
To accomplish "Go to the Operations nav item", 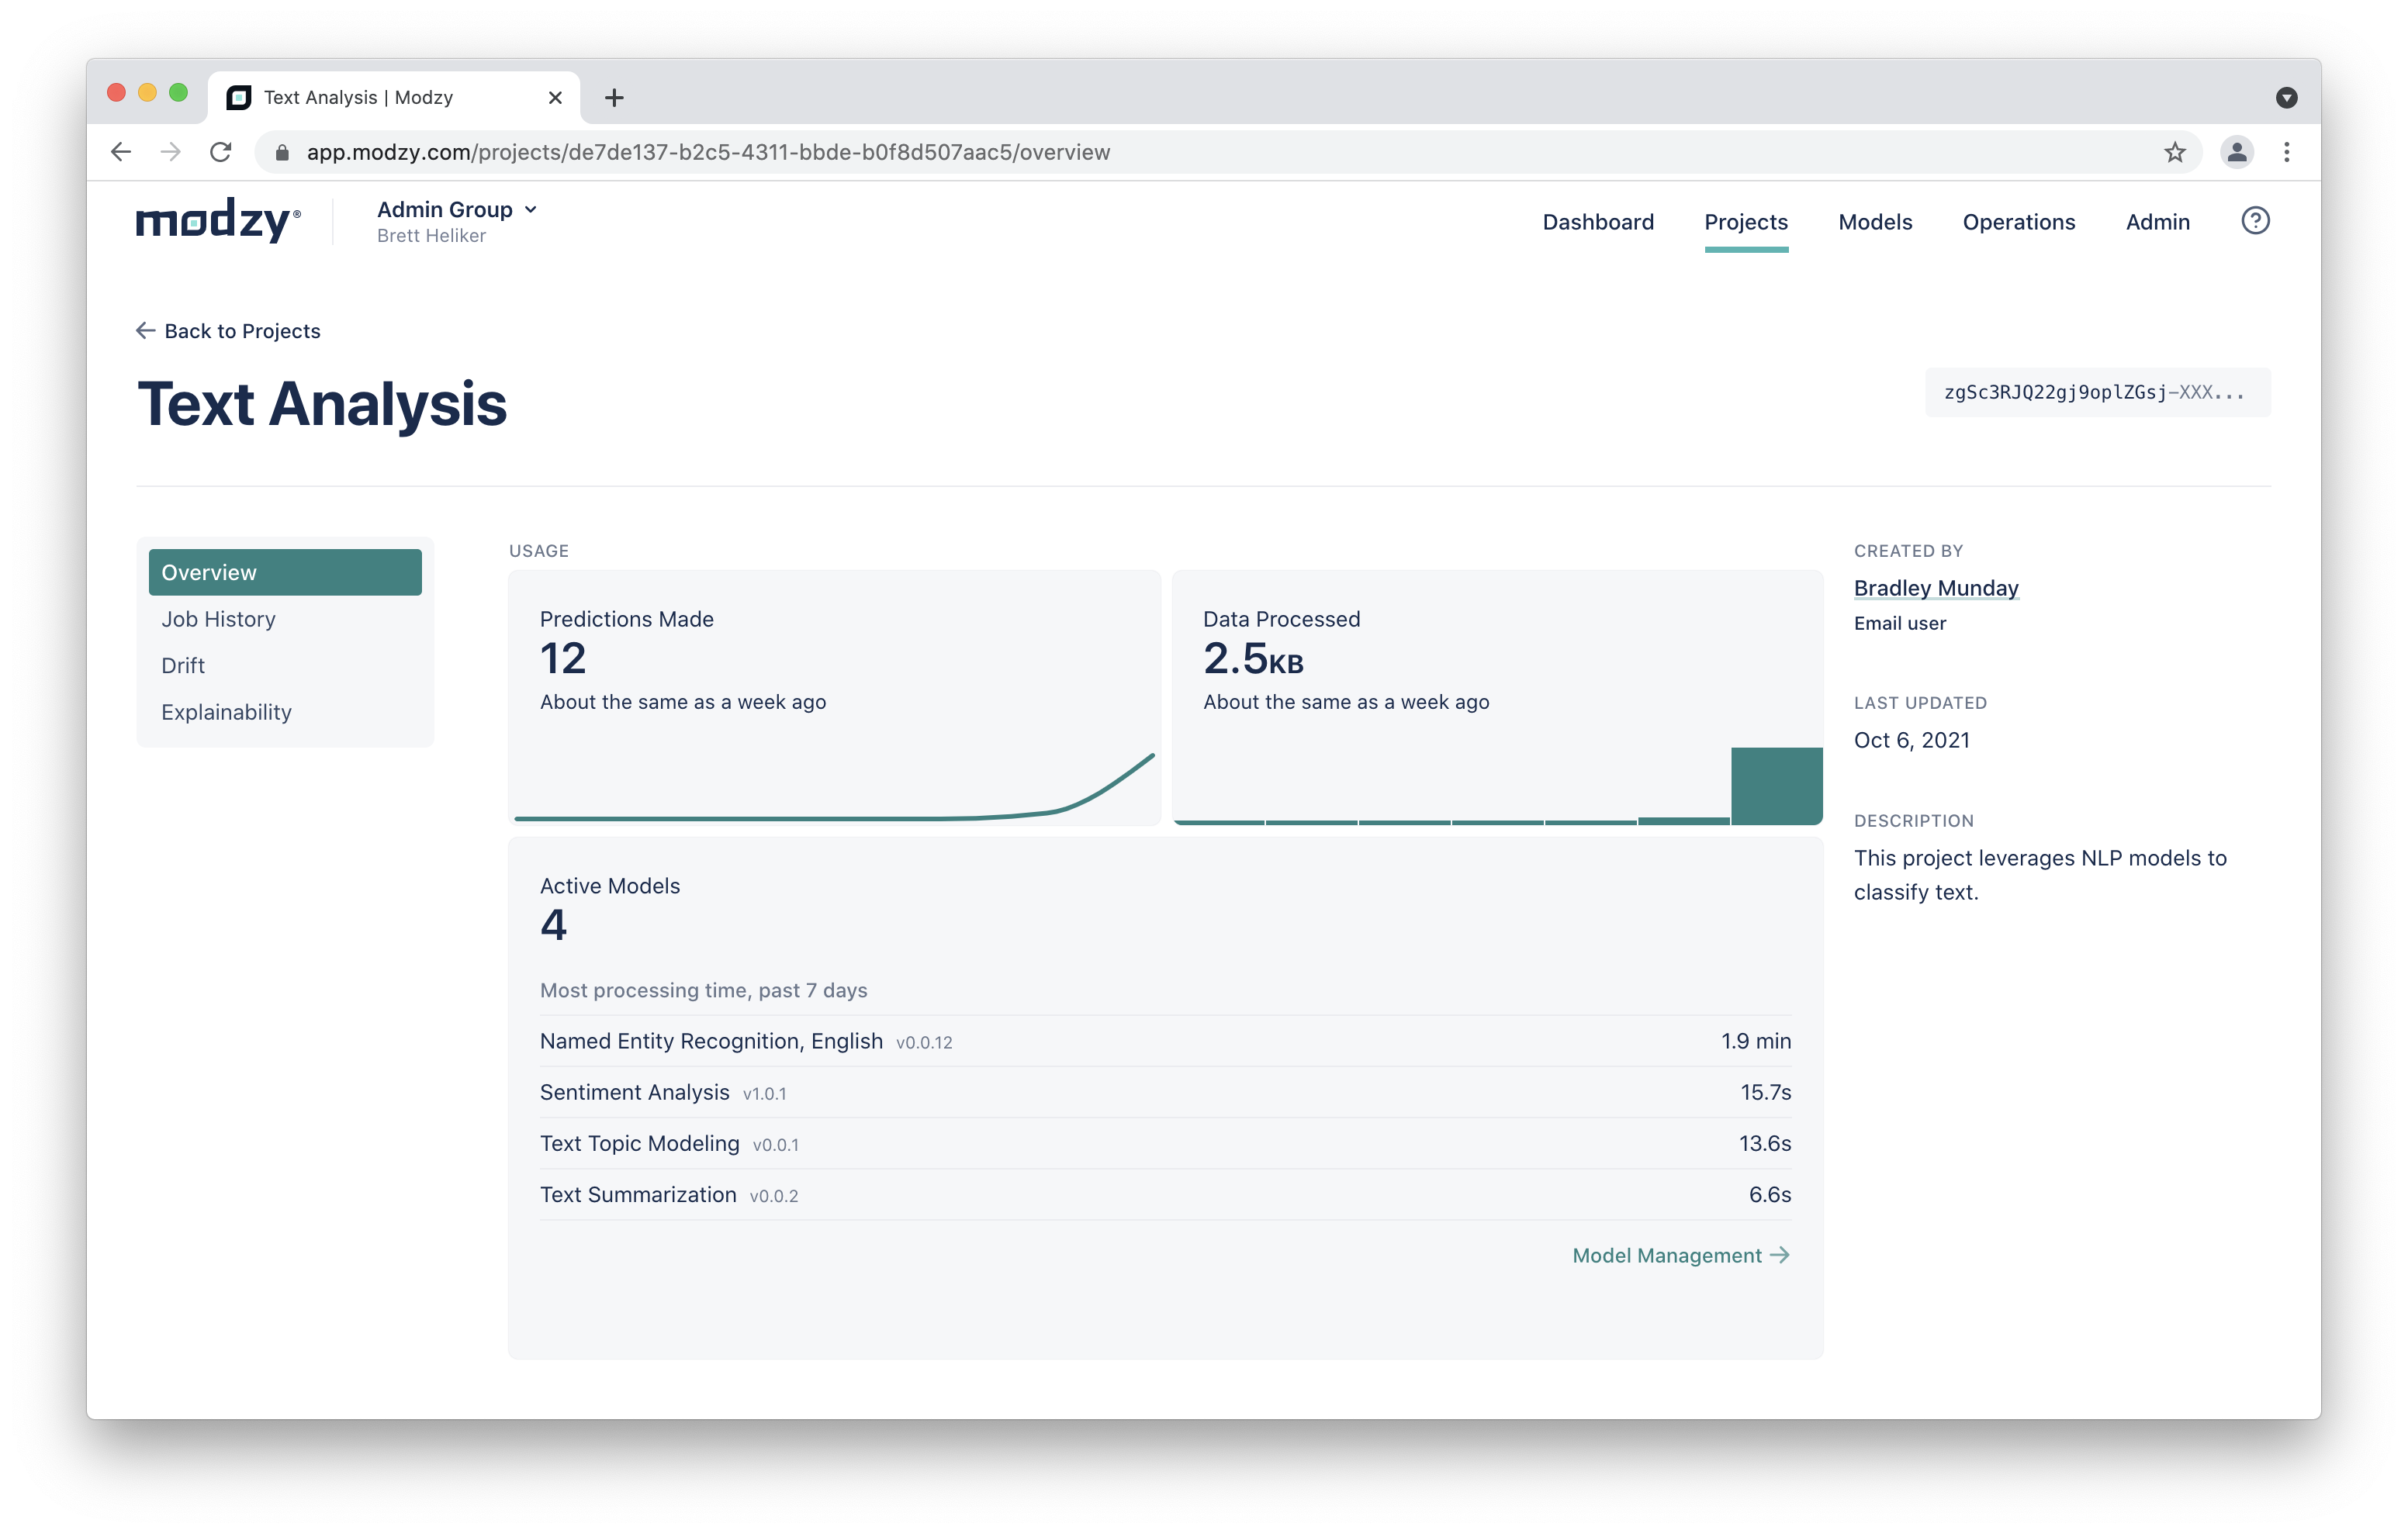I will pyautogui.click(x=2018, y=222).
